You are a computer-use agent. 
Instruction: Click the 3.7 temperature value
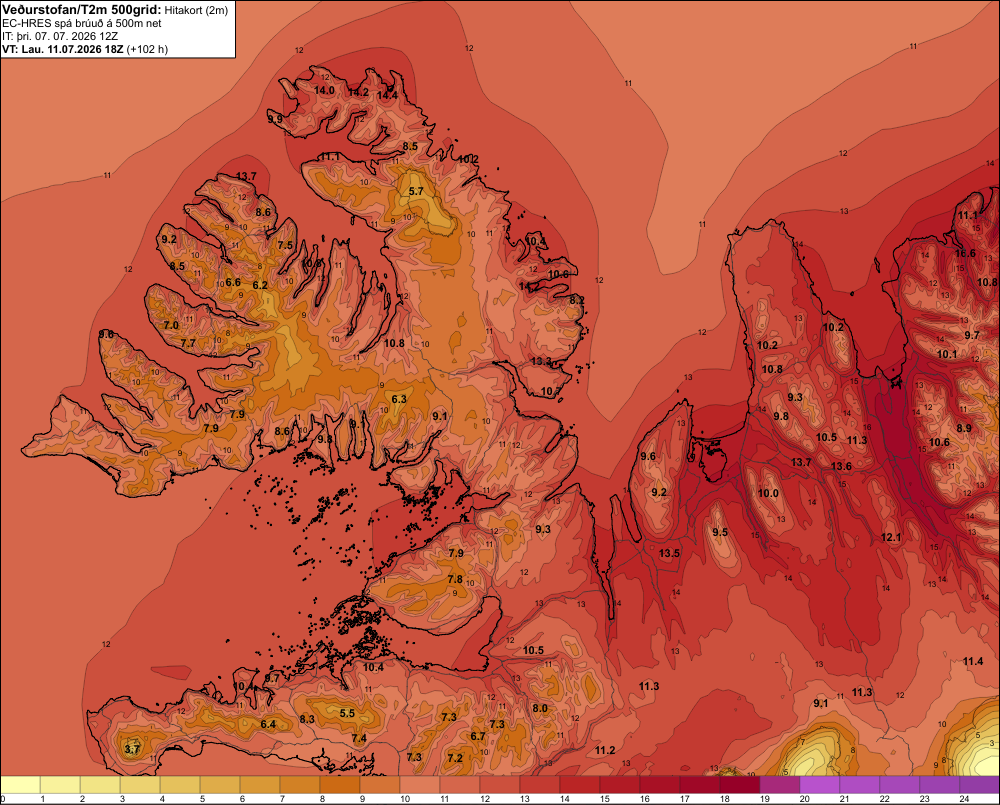pyautogui.click(x=131, y=749)
